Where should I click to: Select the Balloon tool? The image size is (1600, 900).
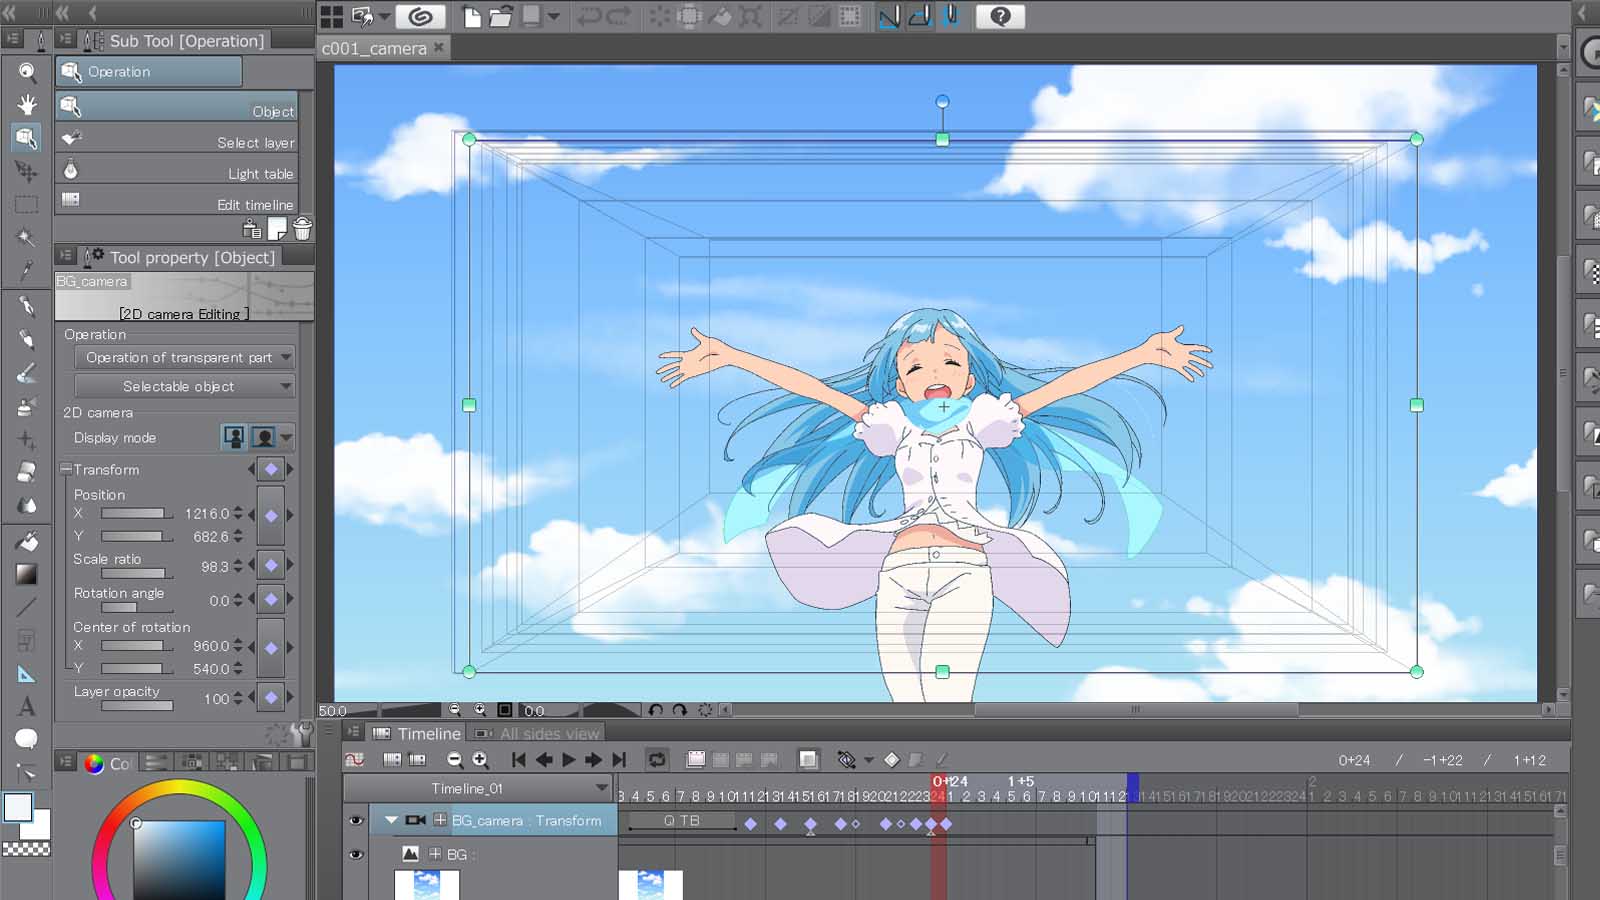pos(27,739)
